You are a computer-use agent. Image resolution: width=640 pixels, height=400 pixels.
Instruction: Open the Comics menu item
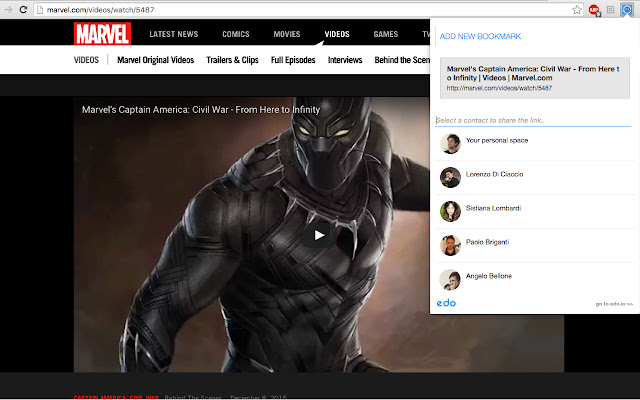(x=236, y=34)
